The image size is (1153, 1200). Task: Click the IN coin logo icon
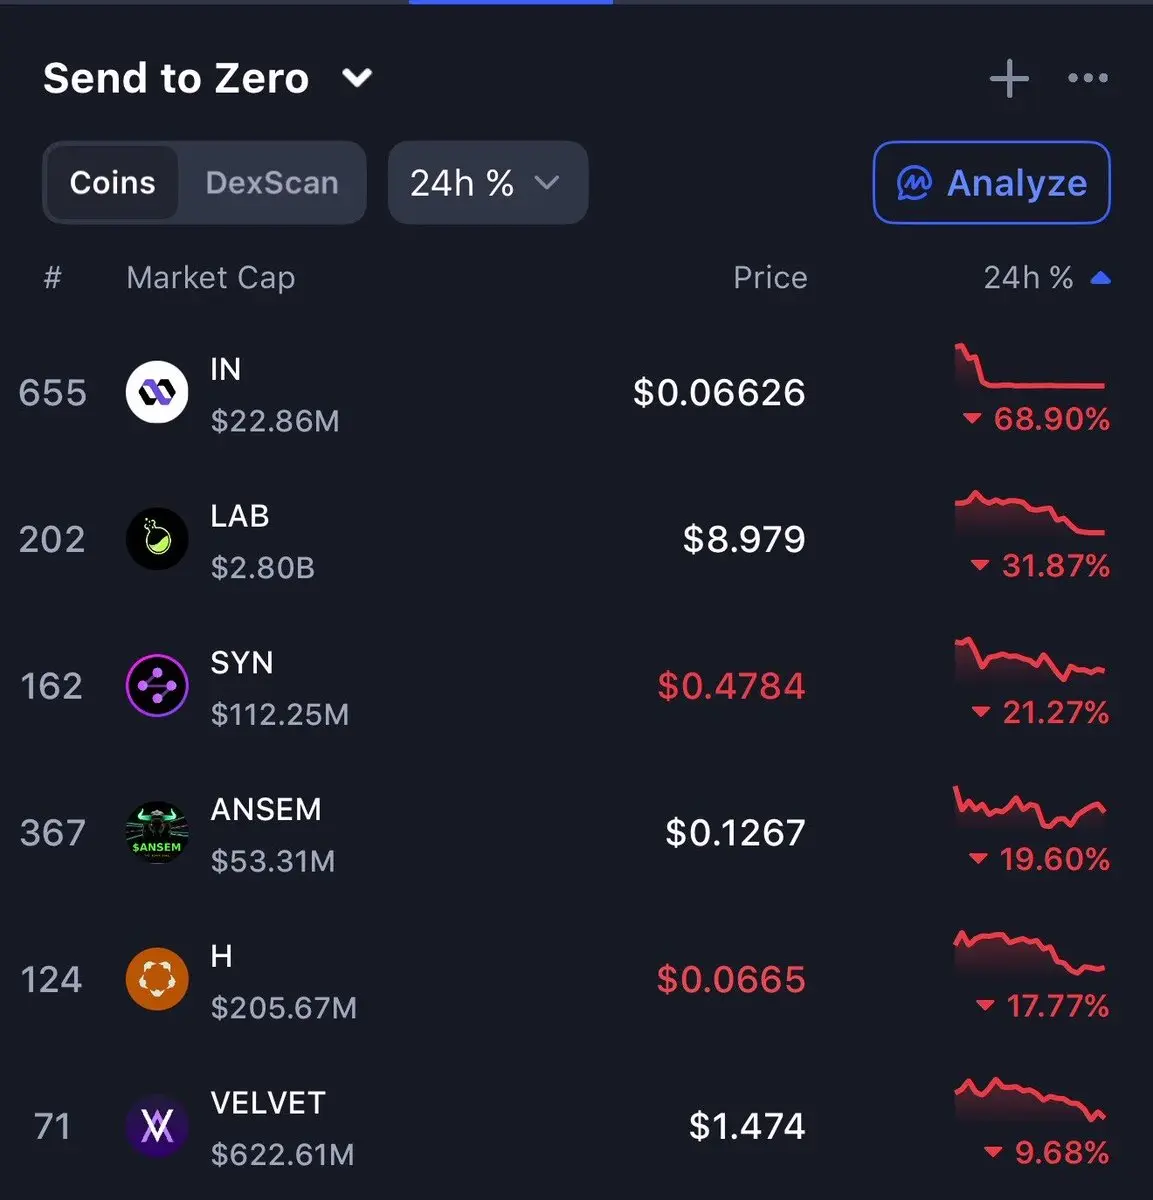157,392
